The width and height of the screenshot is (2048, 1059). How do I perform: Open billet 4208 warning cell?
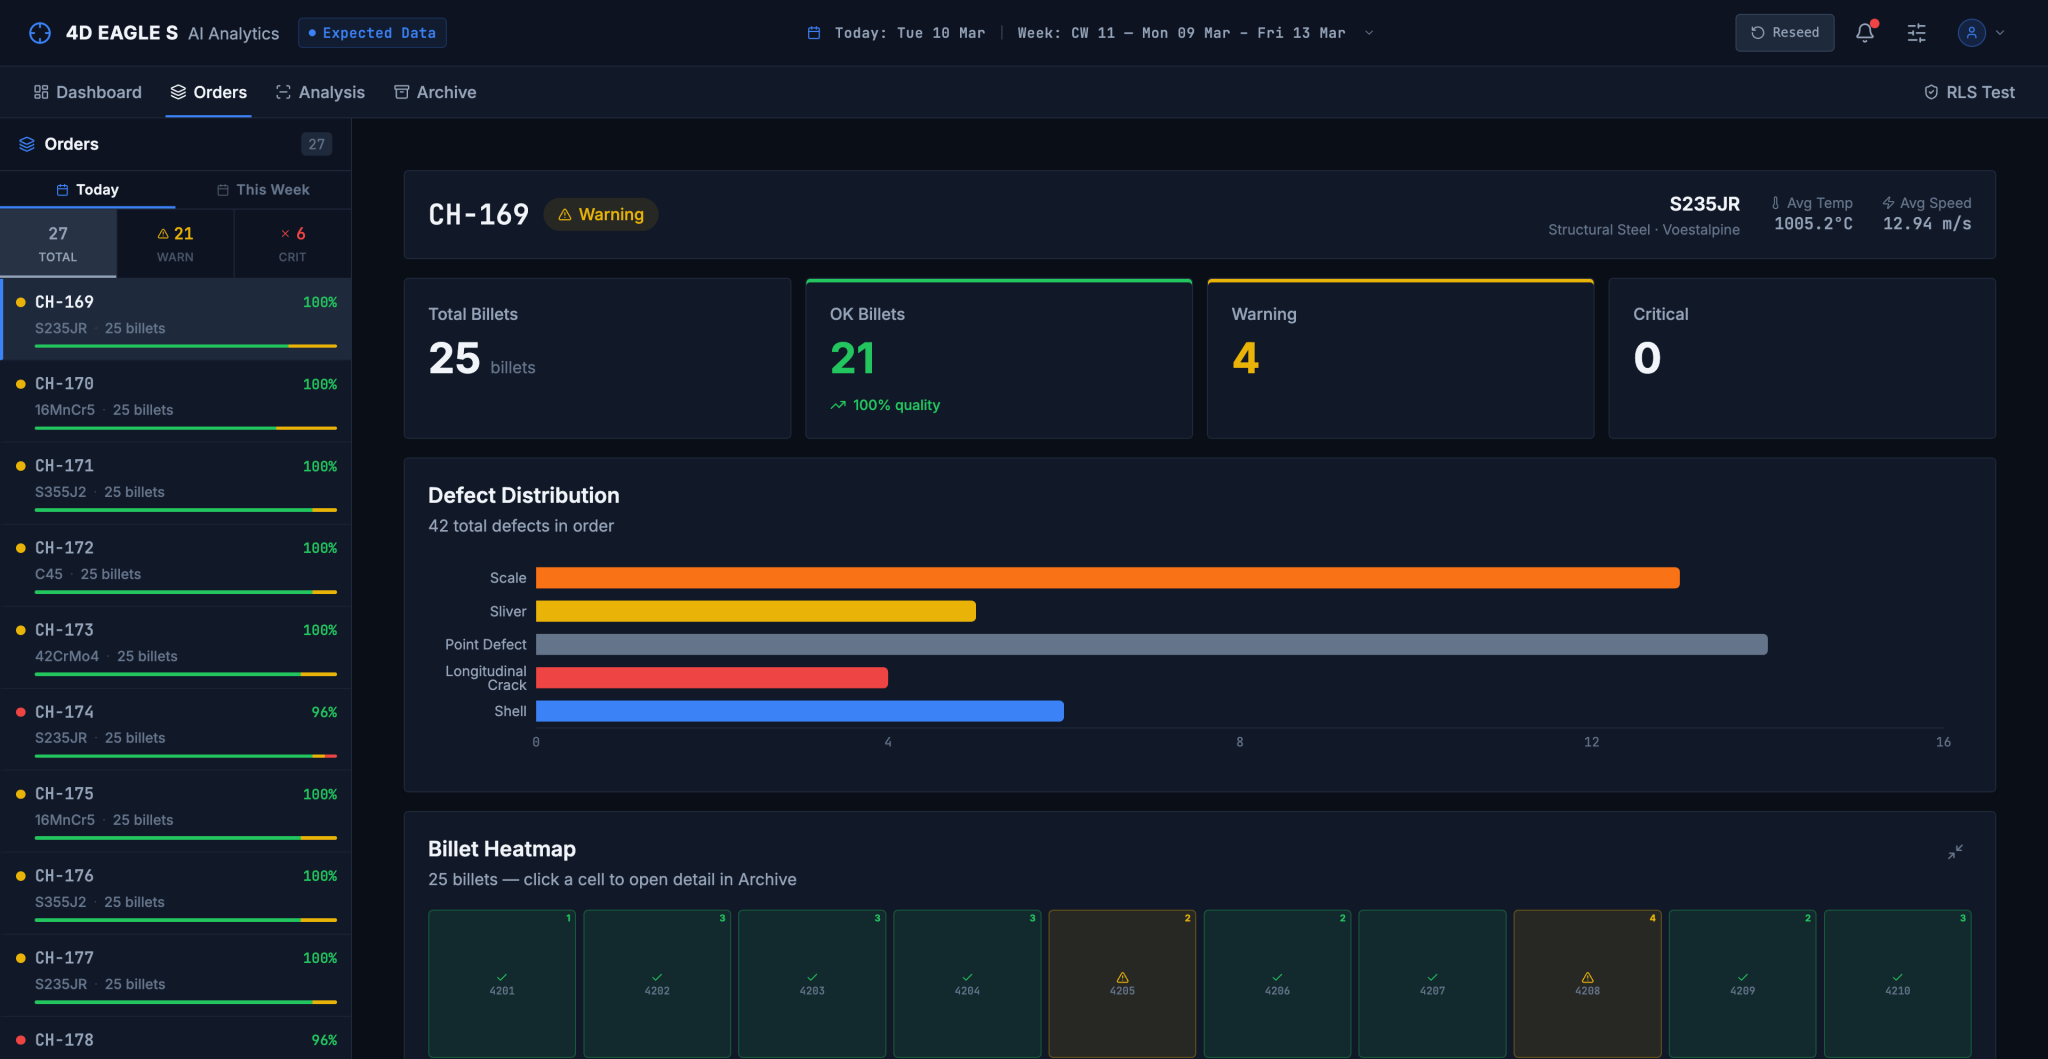click(1587, 983)
